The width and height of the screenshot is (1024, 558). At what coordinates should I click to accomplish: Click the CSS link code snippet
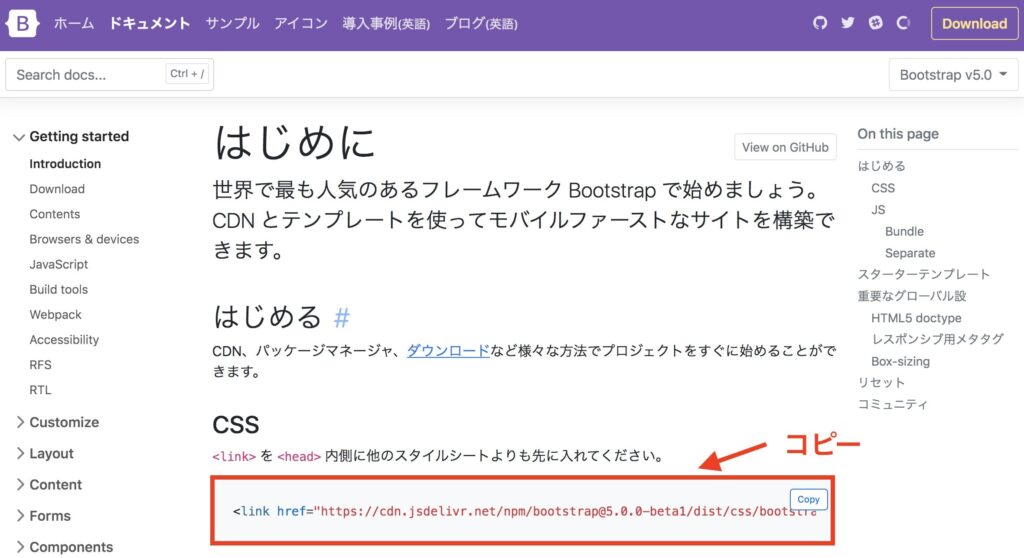click(x=524, y=512)
